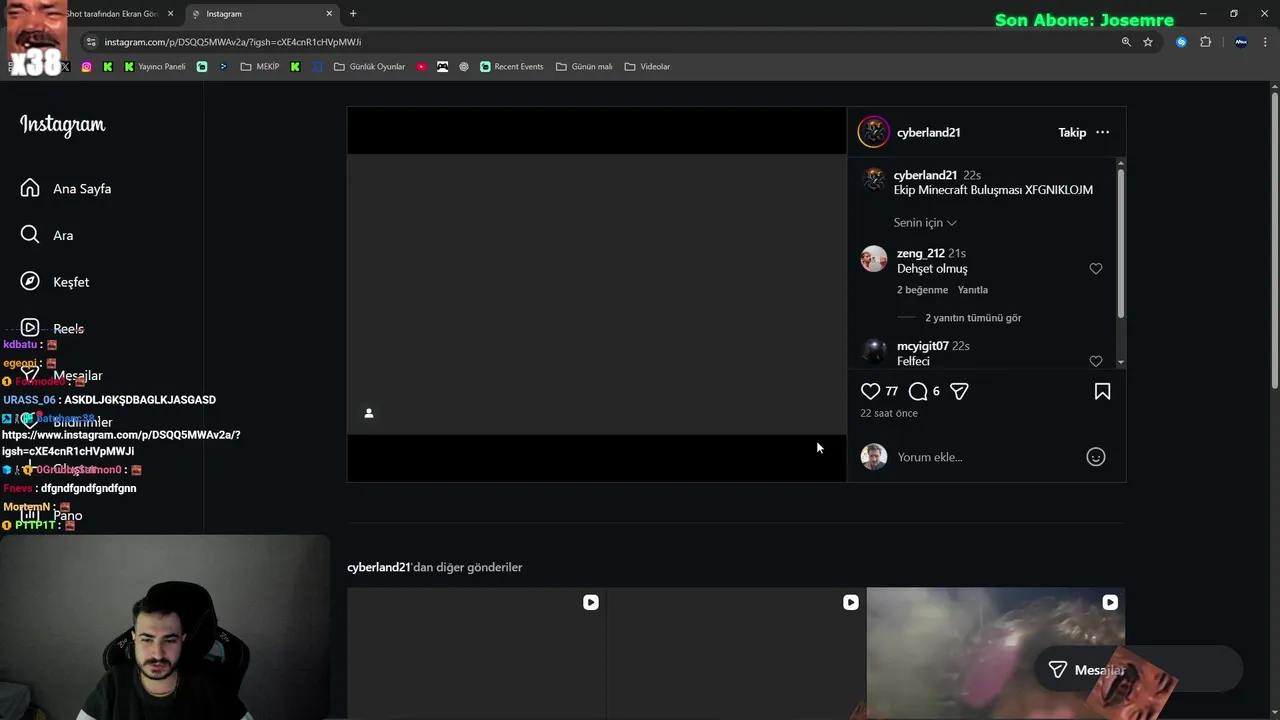Reply to zeng_212 with Yanıtla
This screenshot has height=720, width=1280.
[x=972, y=290]
